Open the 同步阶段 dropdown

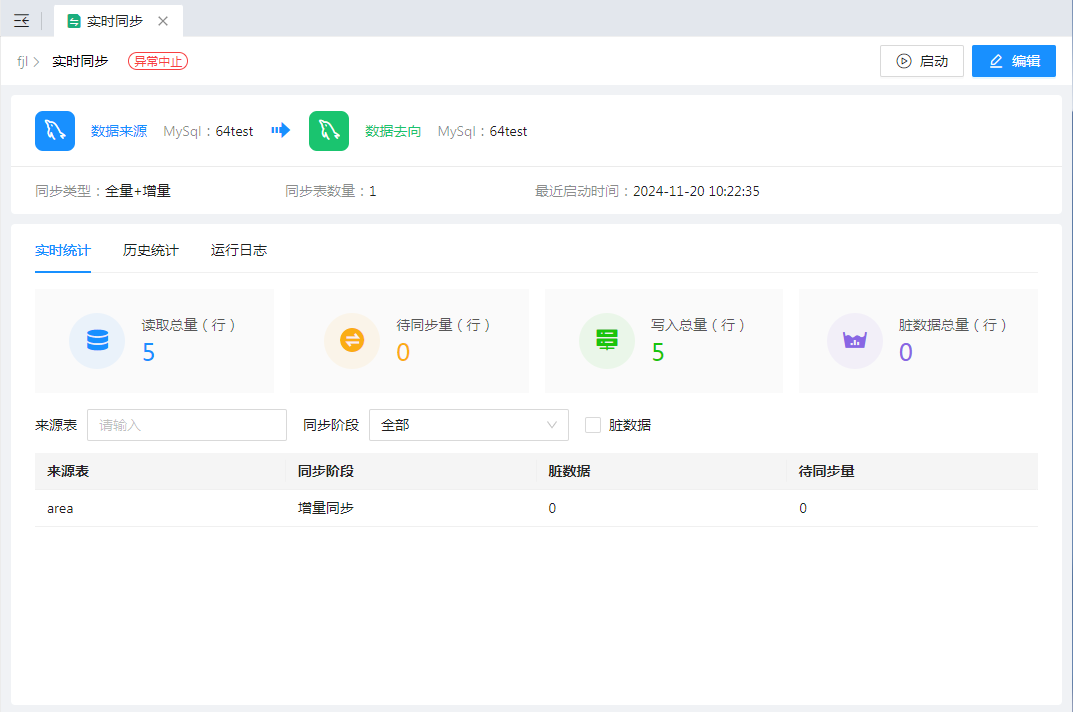coord(468,425)
